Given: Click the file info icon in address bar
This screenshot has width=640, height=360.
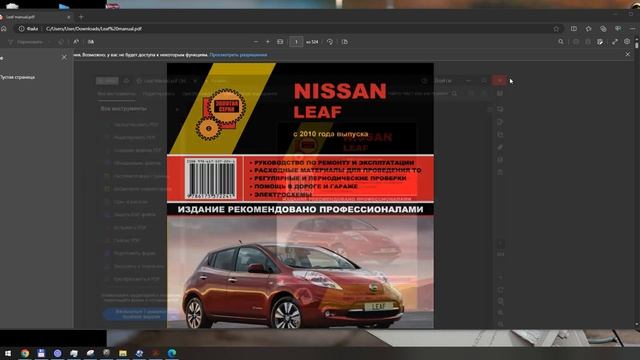Looking at the screenshot, I should (x=21, y=29).
